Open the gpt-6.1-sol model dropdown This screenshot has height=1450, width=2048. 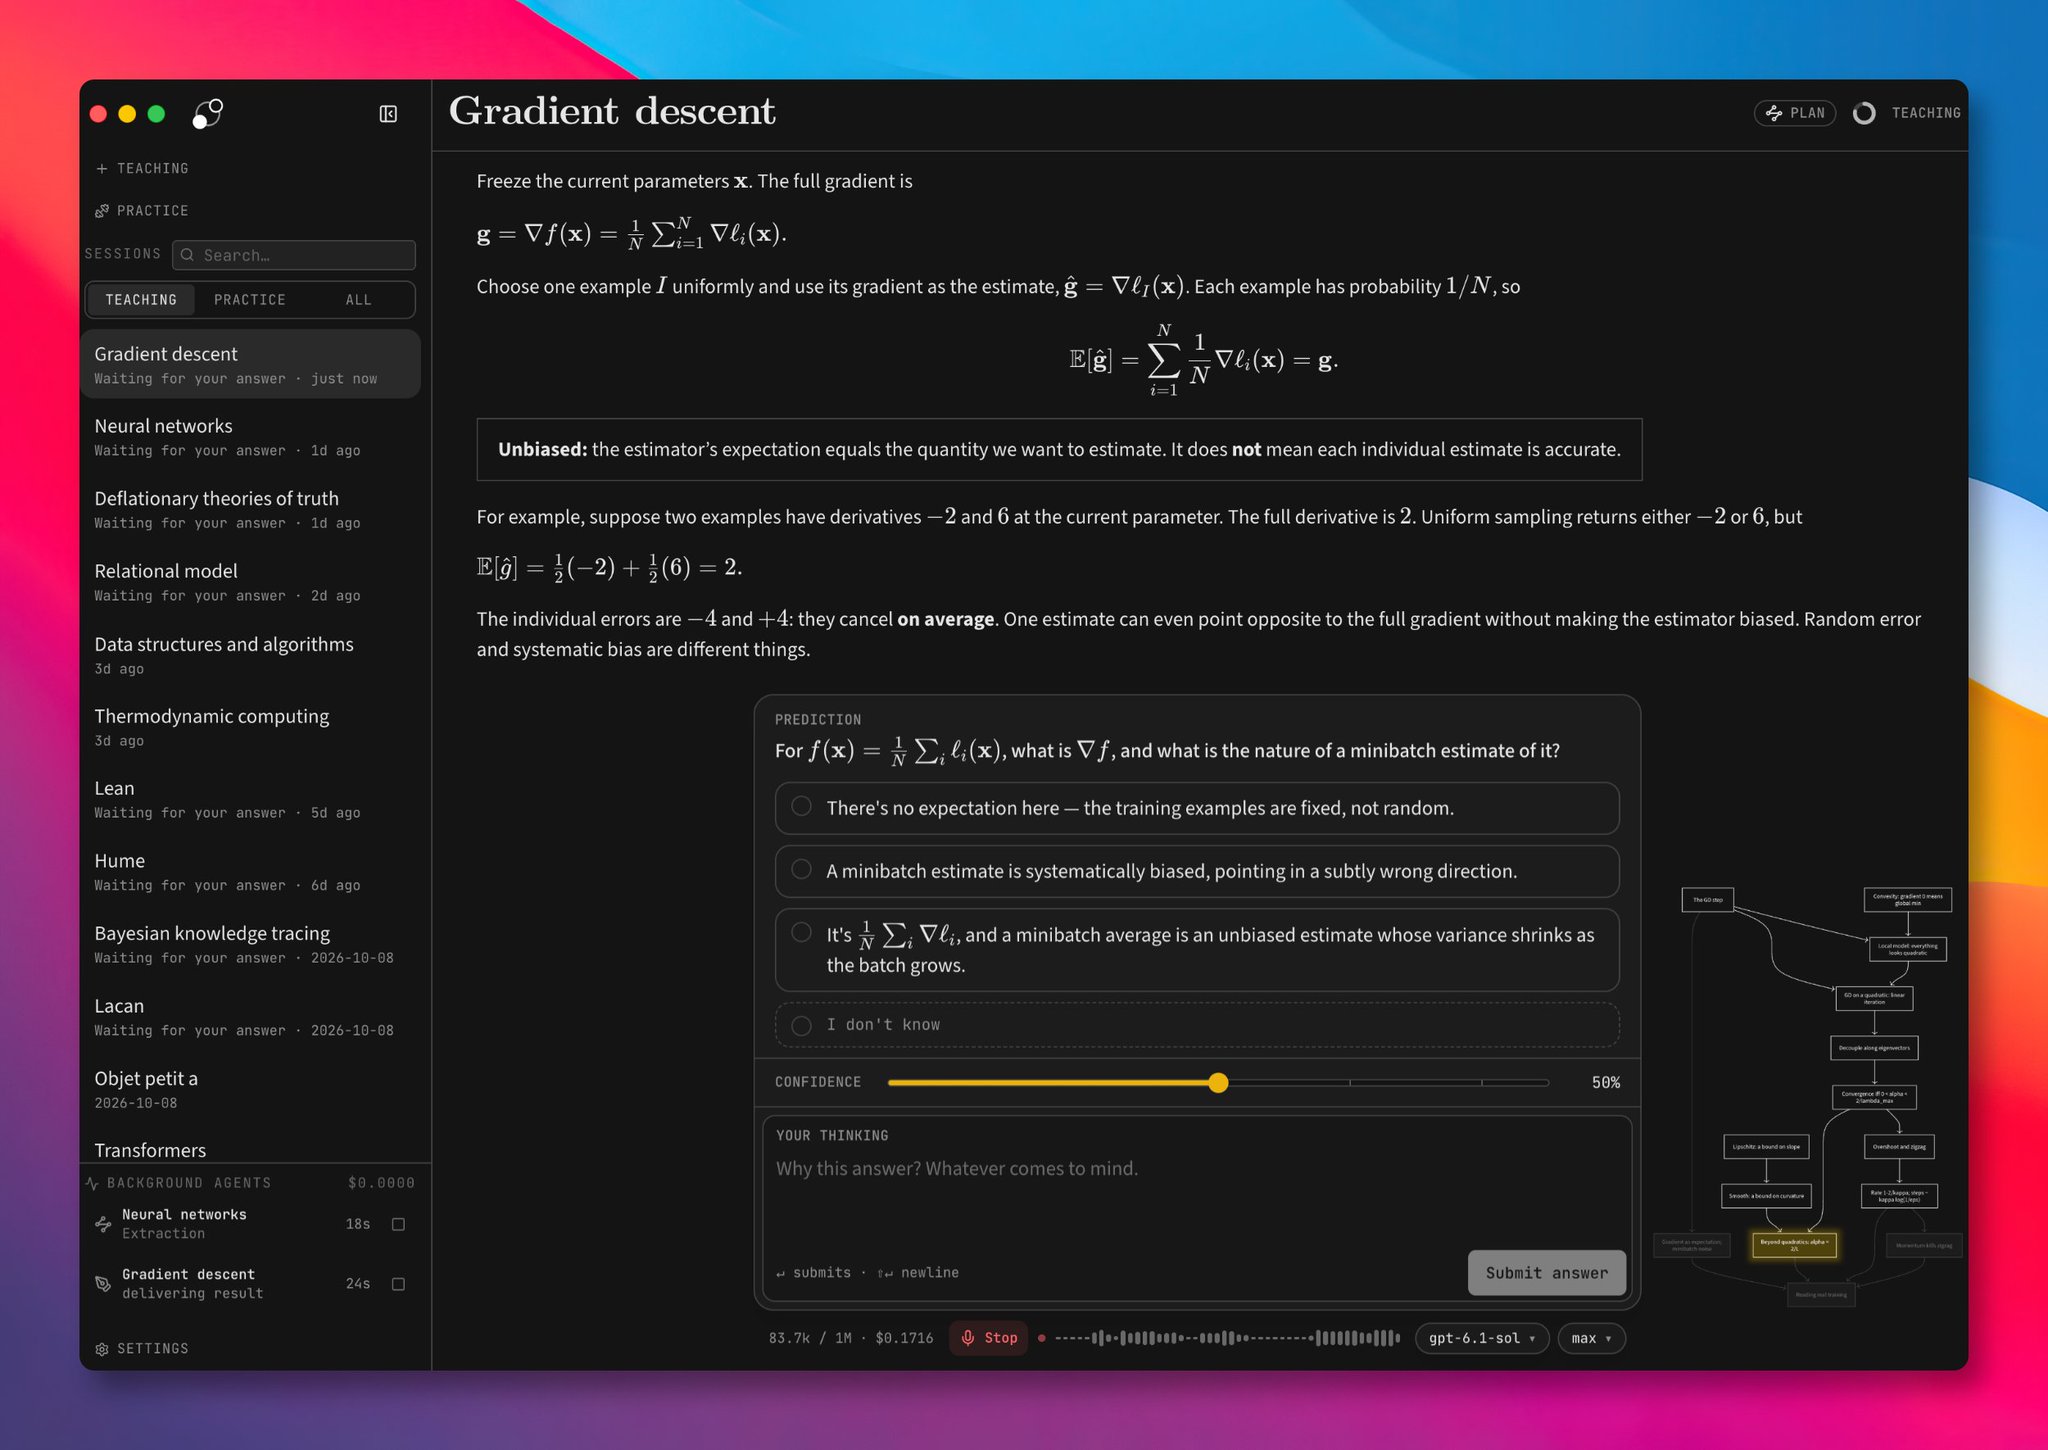[1482, 1338]
